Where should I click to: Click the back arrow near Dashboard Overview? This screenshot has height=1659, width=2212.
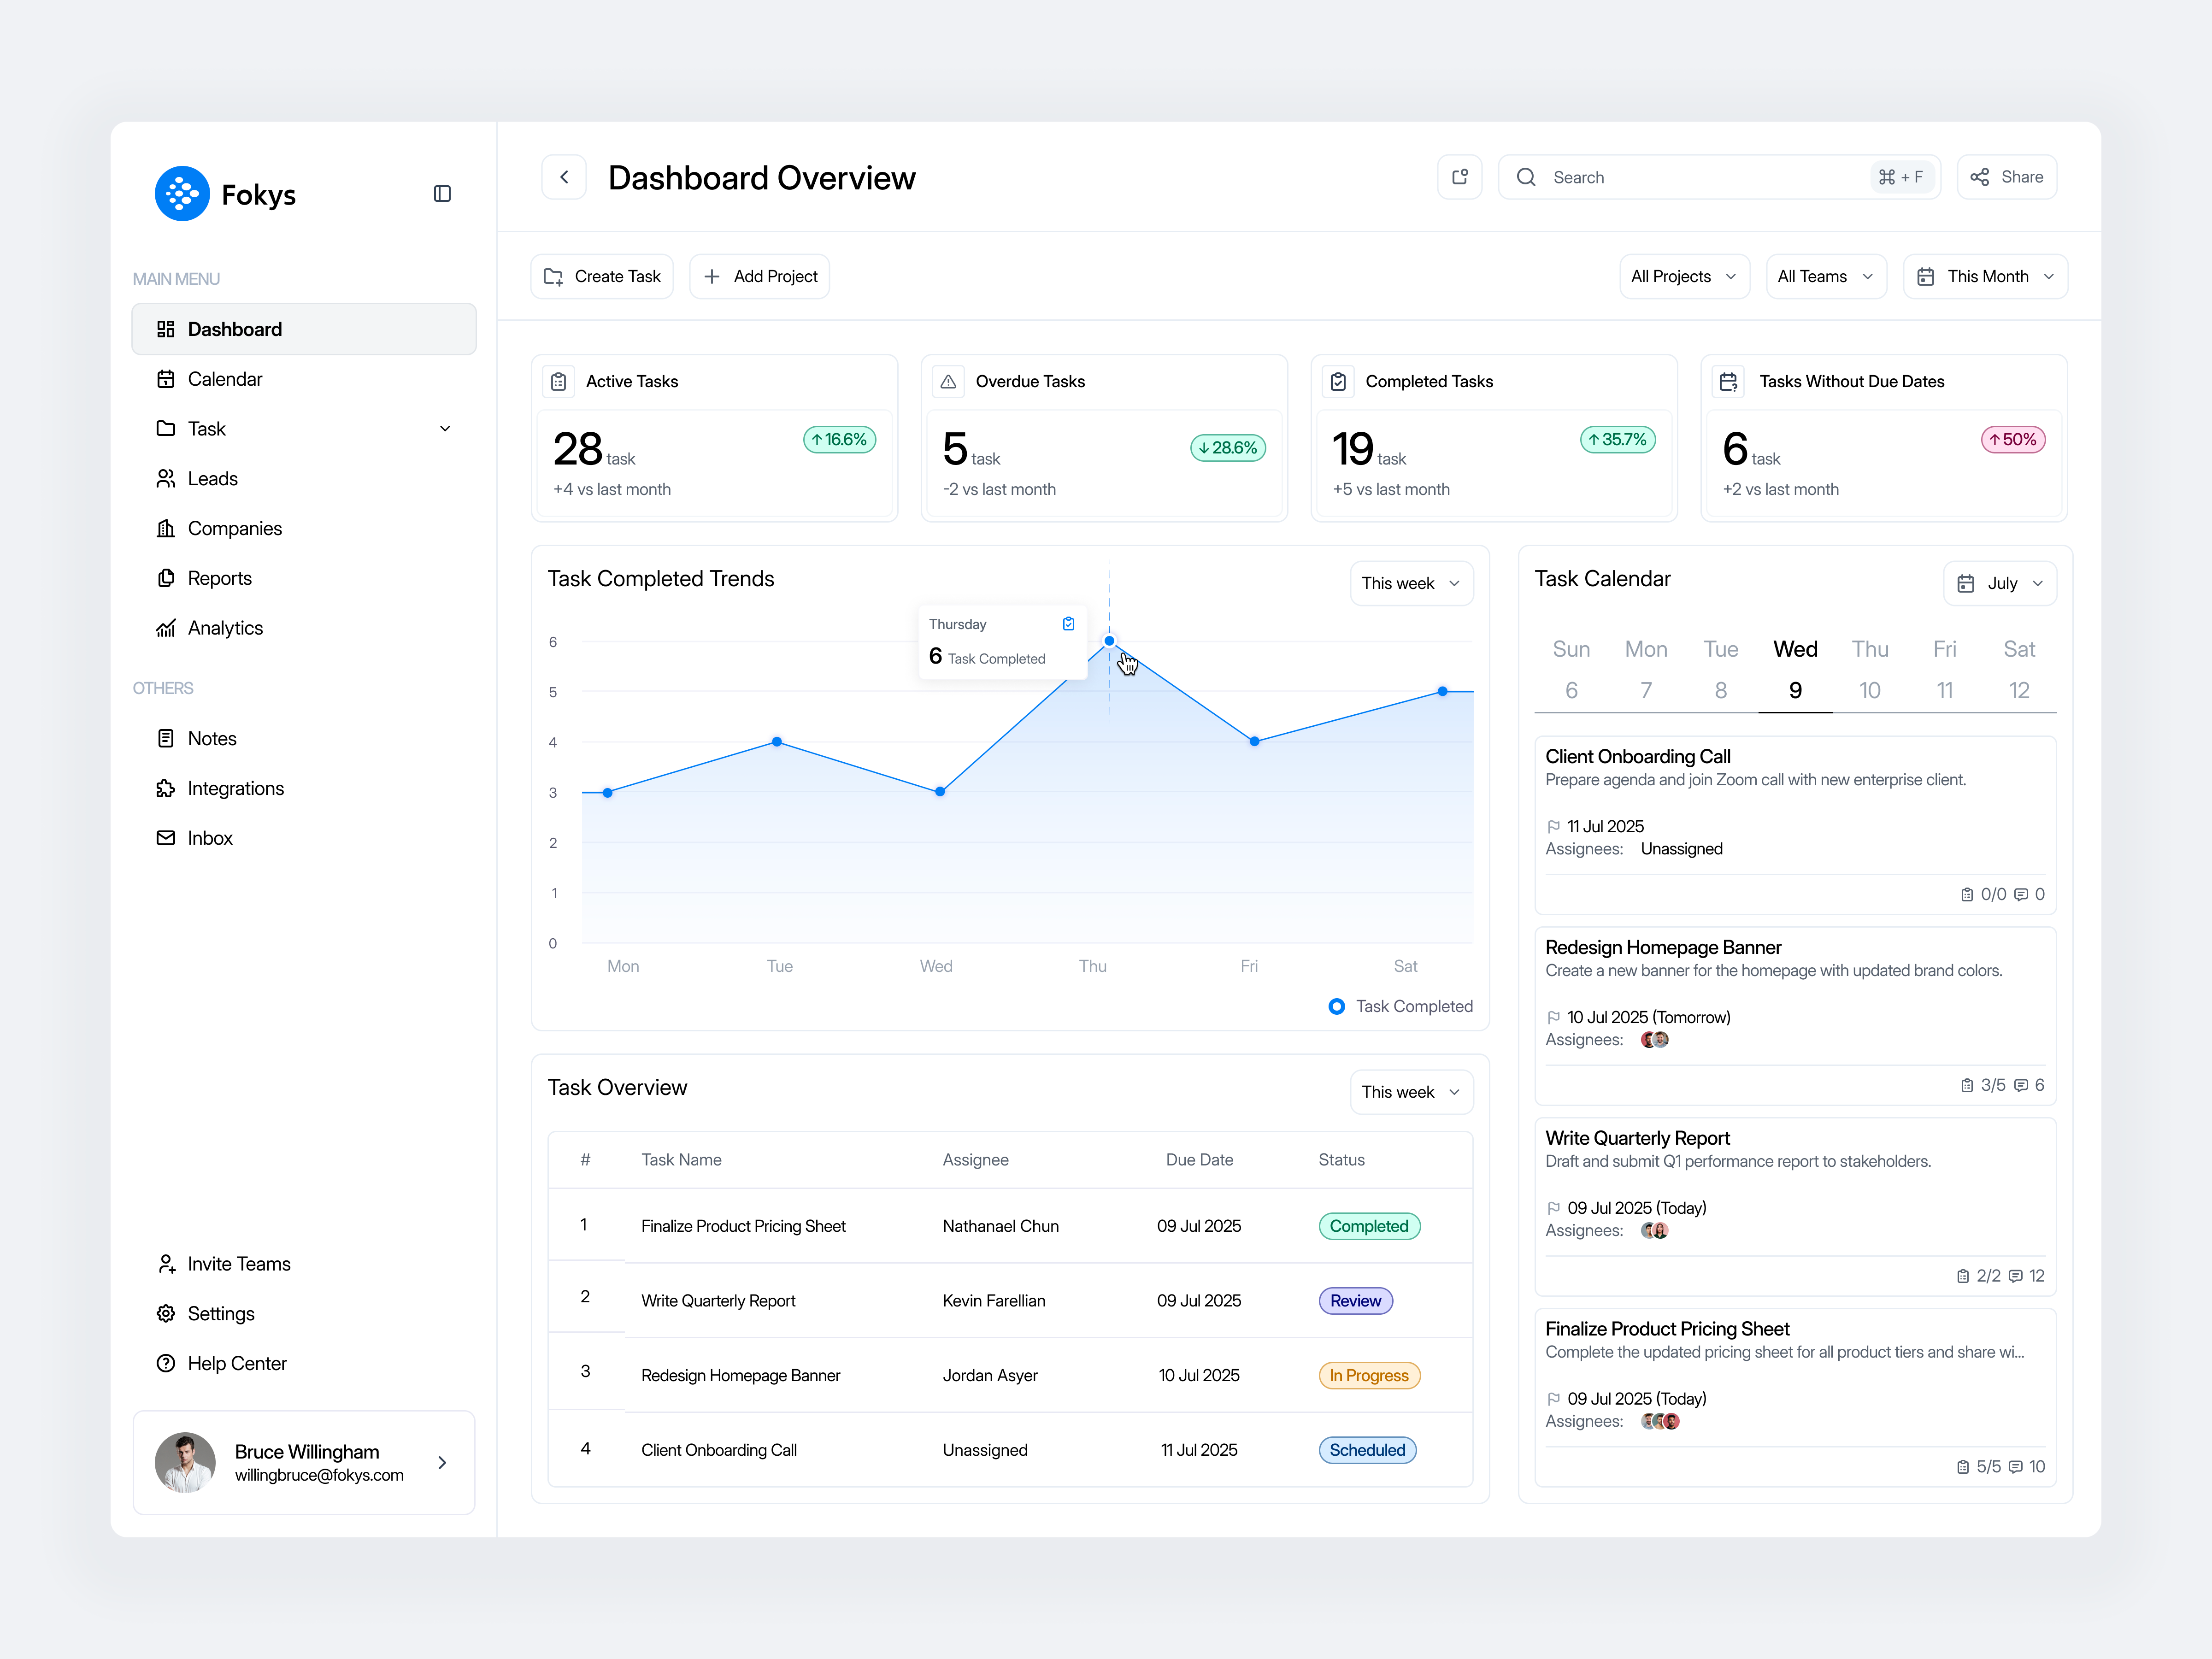(564, 176)
